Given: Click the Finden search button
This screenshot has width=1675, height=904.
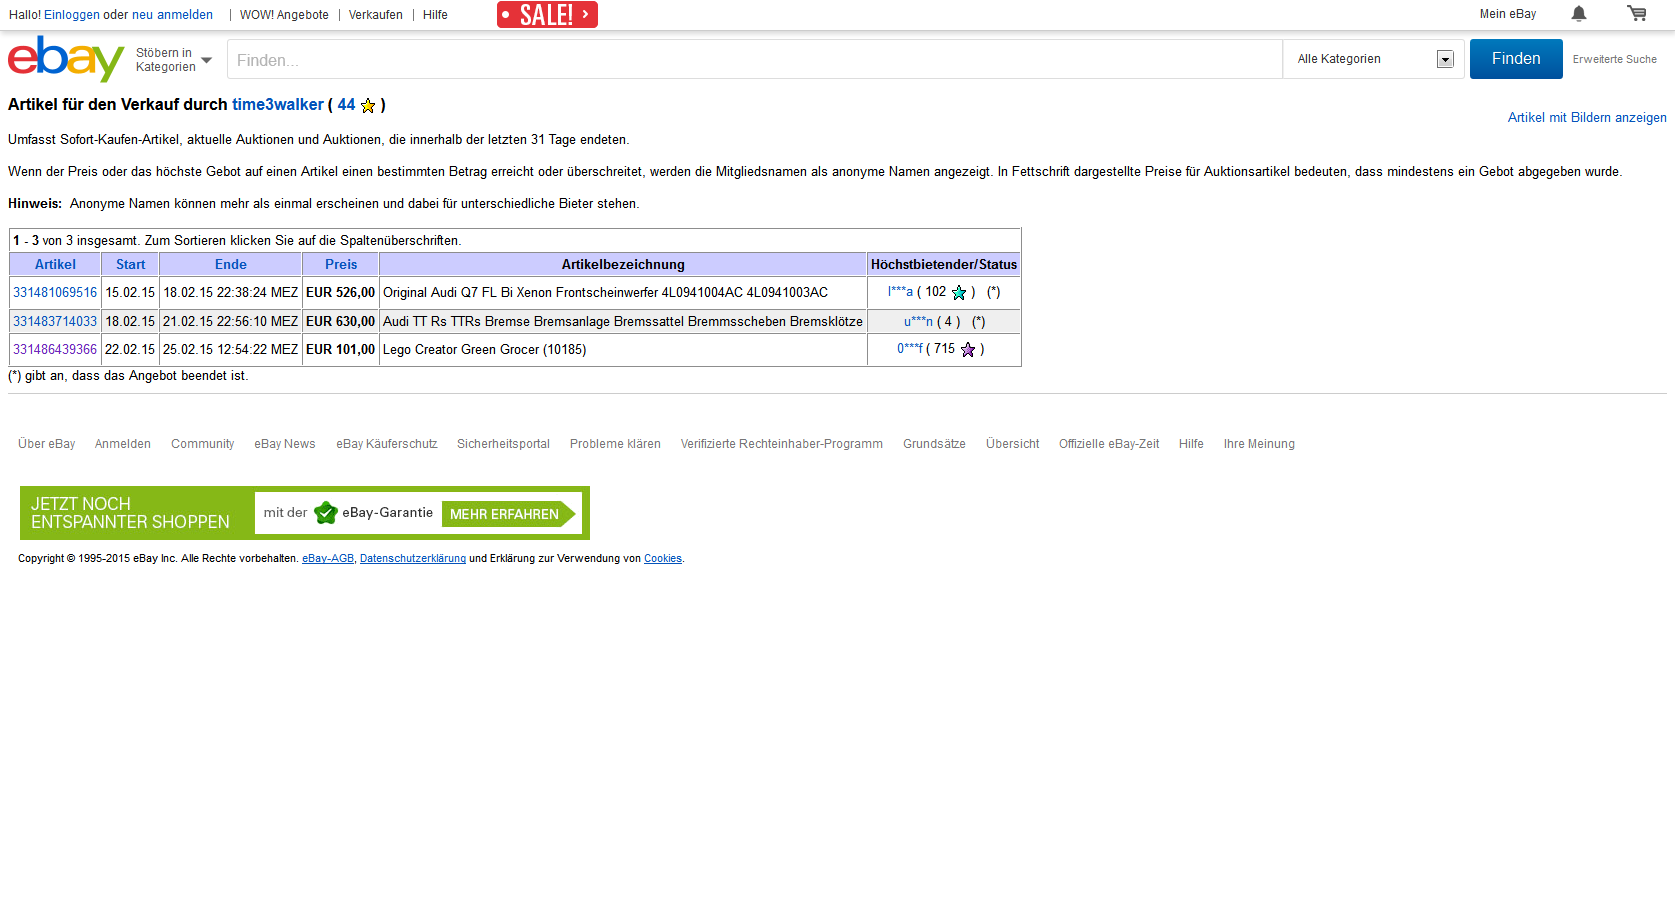Looking at the screenshot, I should tap(1516, 59).
